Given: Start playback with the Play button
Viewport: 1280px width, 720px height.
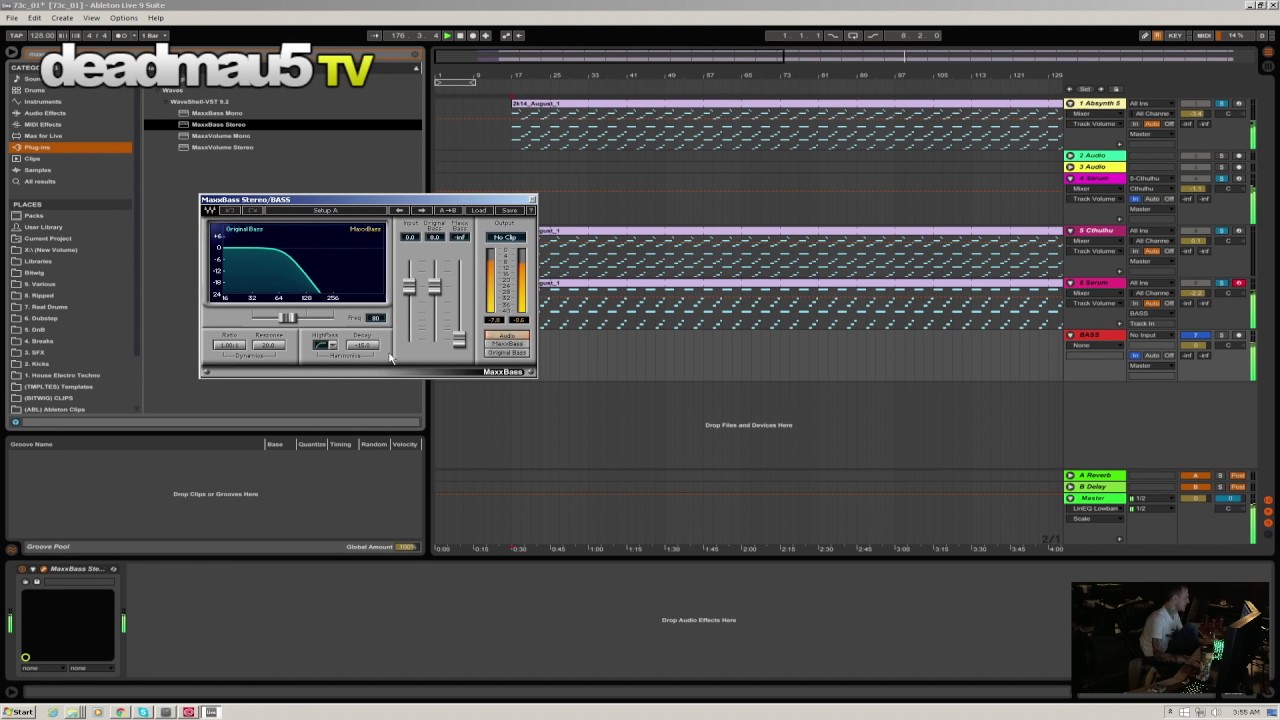Looking at the screenshot, I should click(x=447, y=36).
